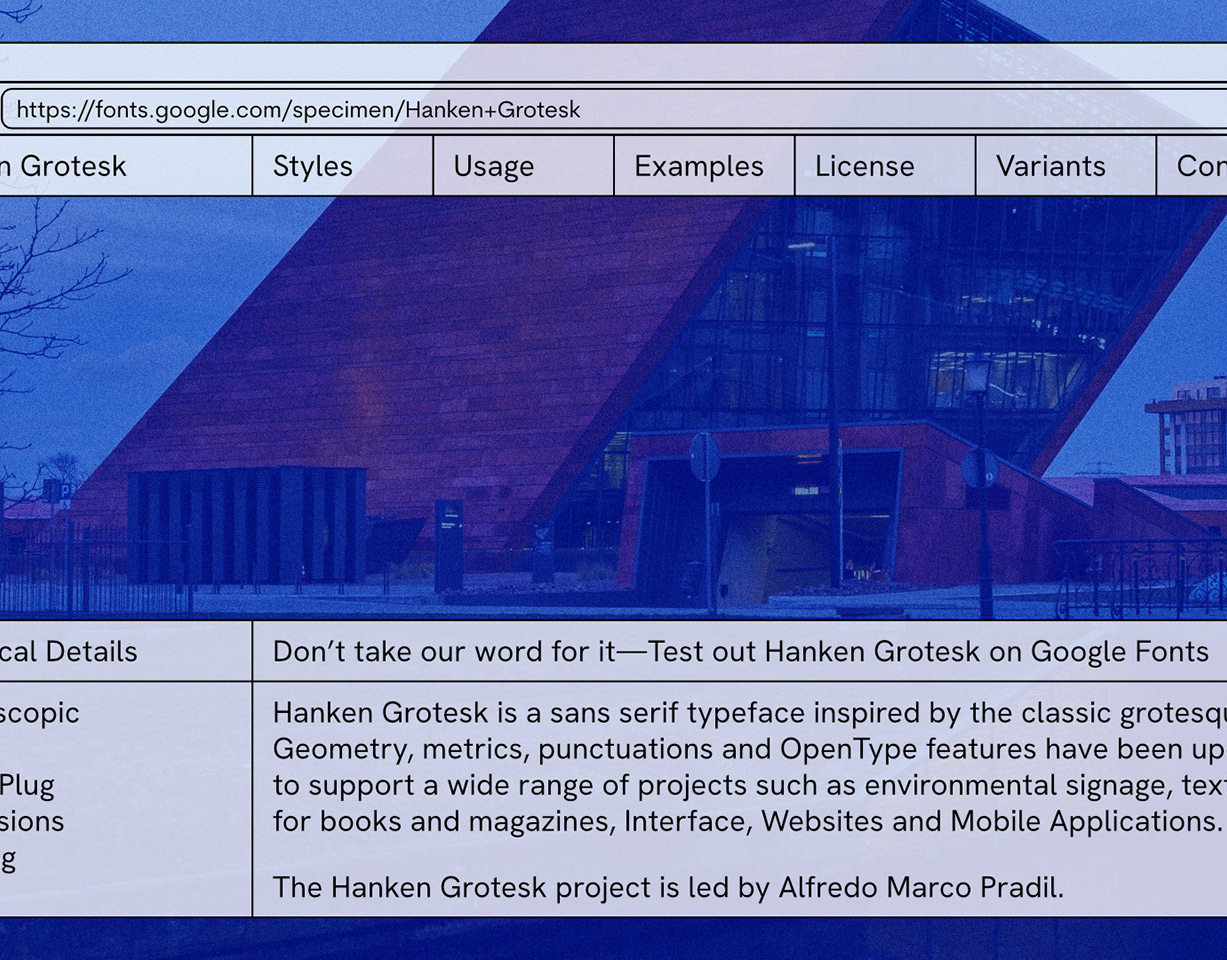Select the Examples tab
The image size is (1227, 960).
pos(704,166)
